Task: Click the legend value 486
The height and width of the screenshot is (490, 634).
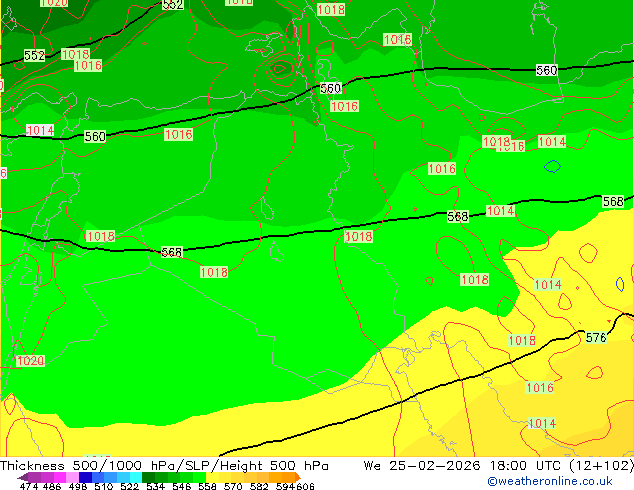Action: point(52,486)
